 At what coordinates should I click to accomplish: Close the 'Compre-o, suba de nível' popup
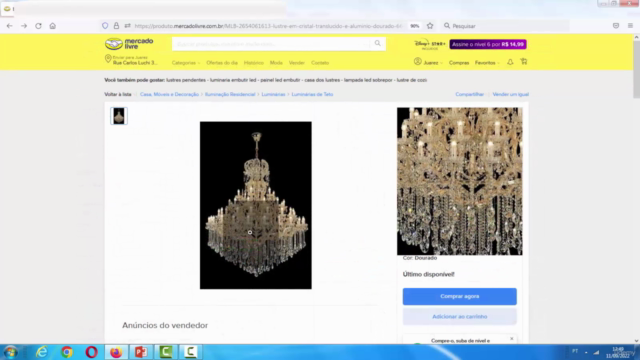[511, 339]
